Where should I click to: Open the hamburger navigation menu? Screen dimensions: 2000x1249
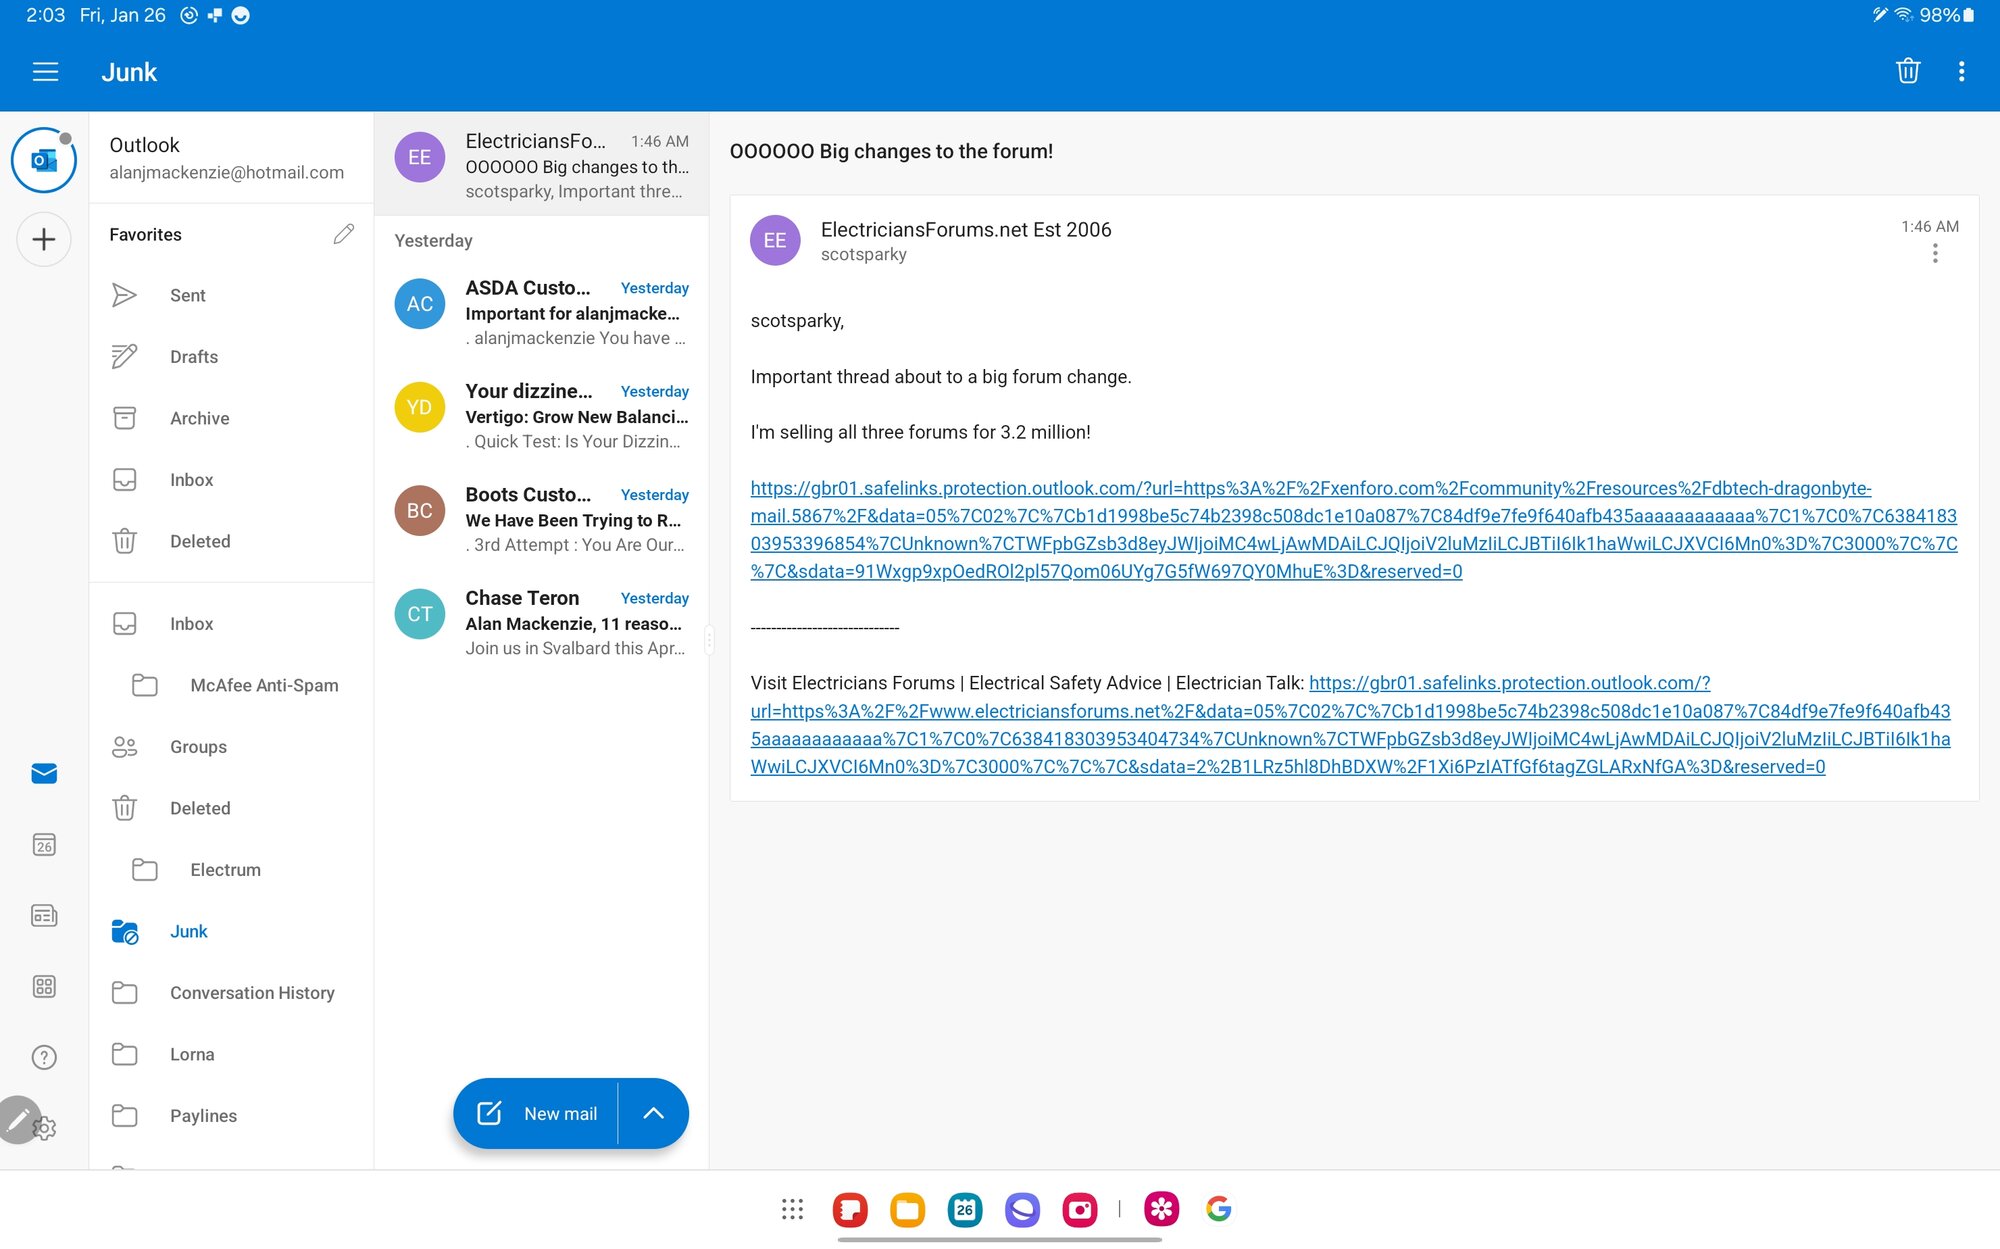point(45,72)
